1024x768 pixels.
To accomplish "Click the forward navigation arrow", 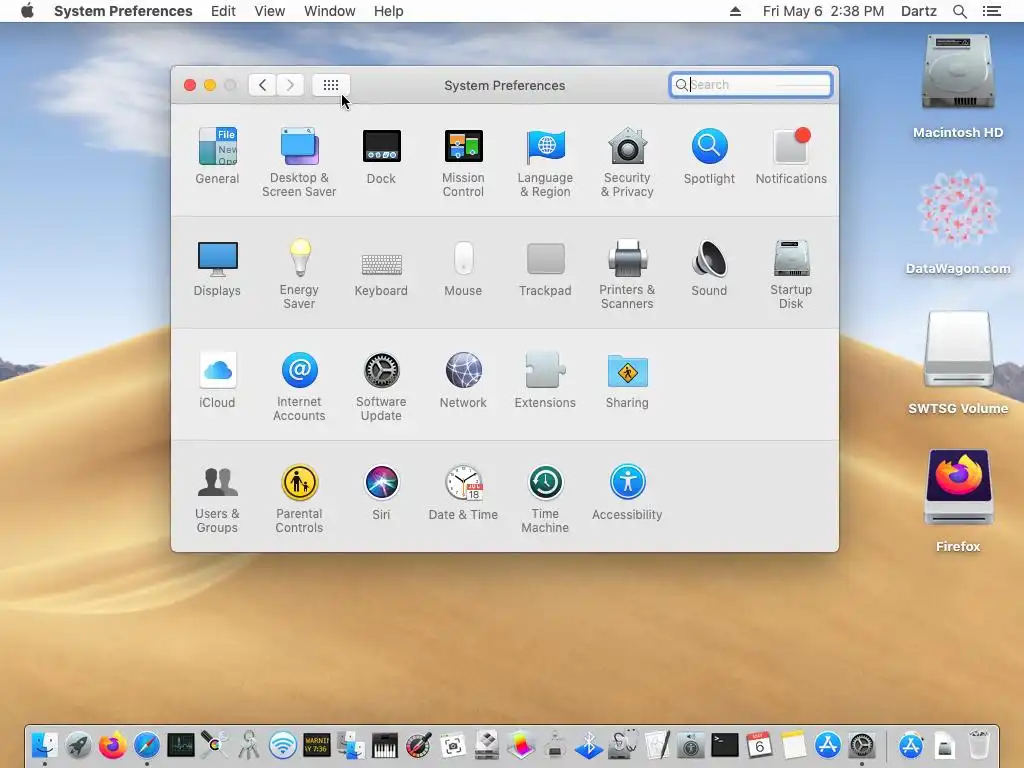I will 290,85.
